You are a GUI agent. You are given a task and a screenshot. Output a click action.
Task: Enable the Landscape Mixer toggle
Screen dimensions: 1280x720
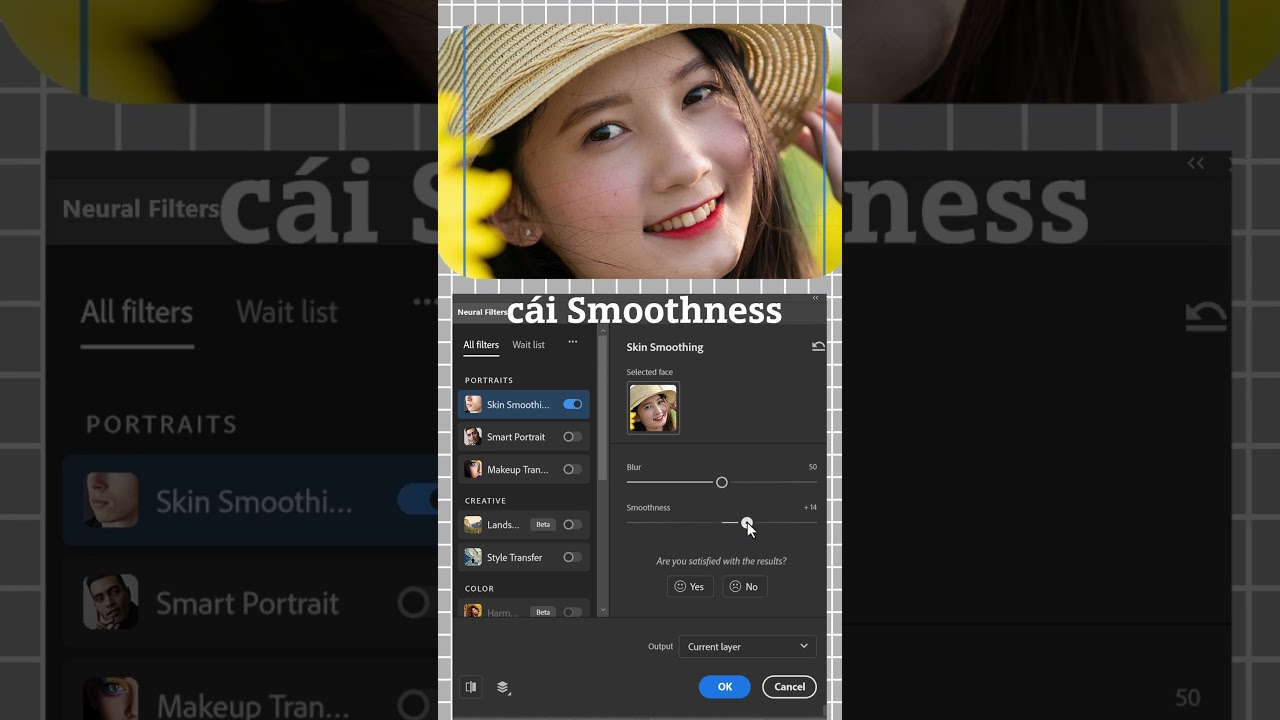pos(572,524)
